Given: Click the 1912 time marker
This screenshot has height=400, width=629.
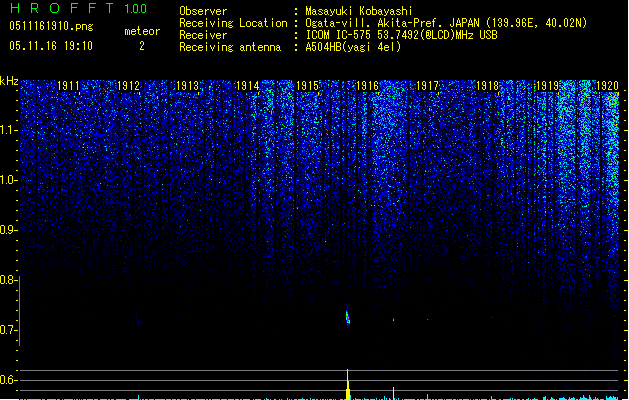Looking at the screenshot, I should (x=128, y=86).
